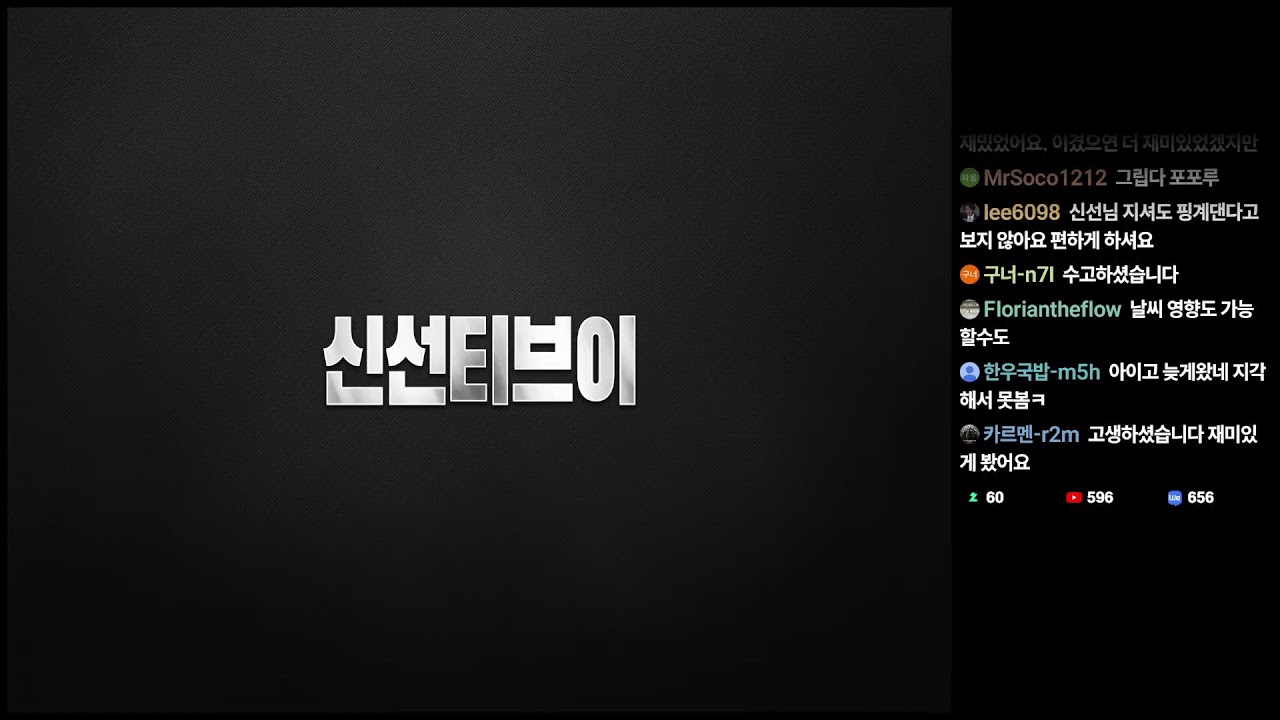The image size is (1280, 720).
Task: Click username 구너-n7l
Action: pos(1018,275)
